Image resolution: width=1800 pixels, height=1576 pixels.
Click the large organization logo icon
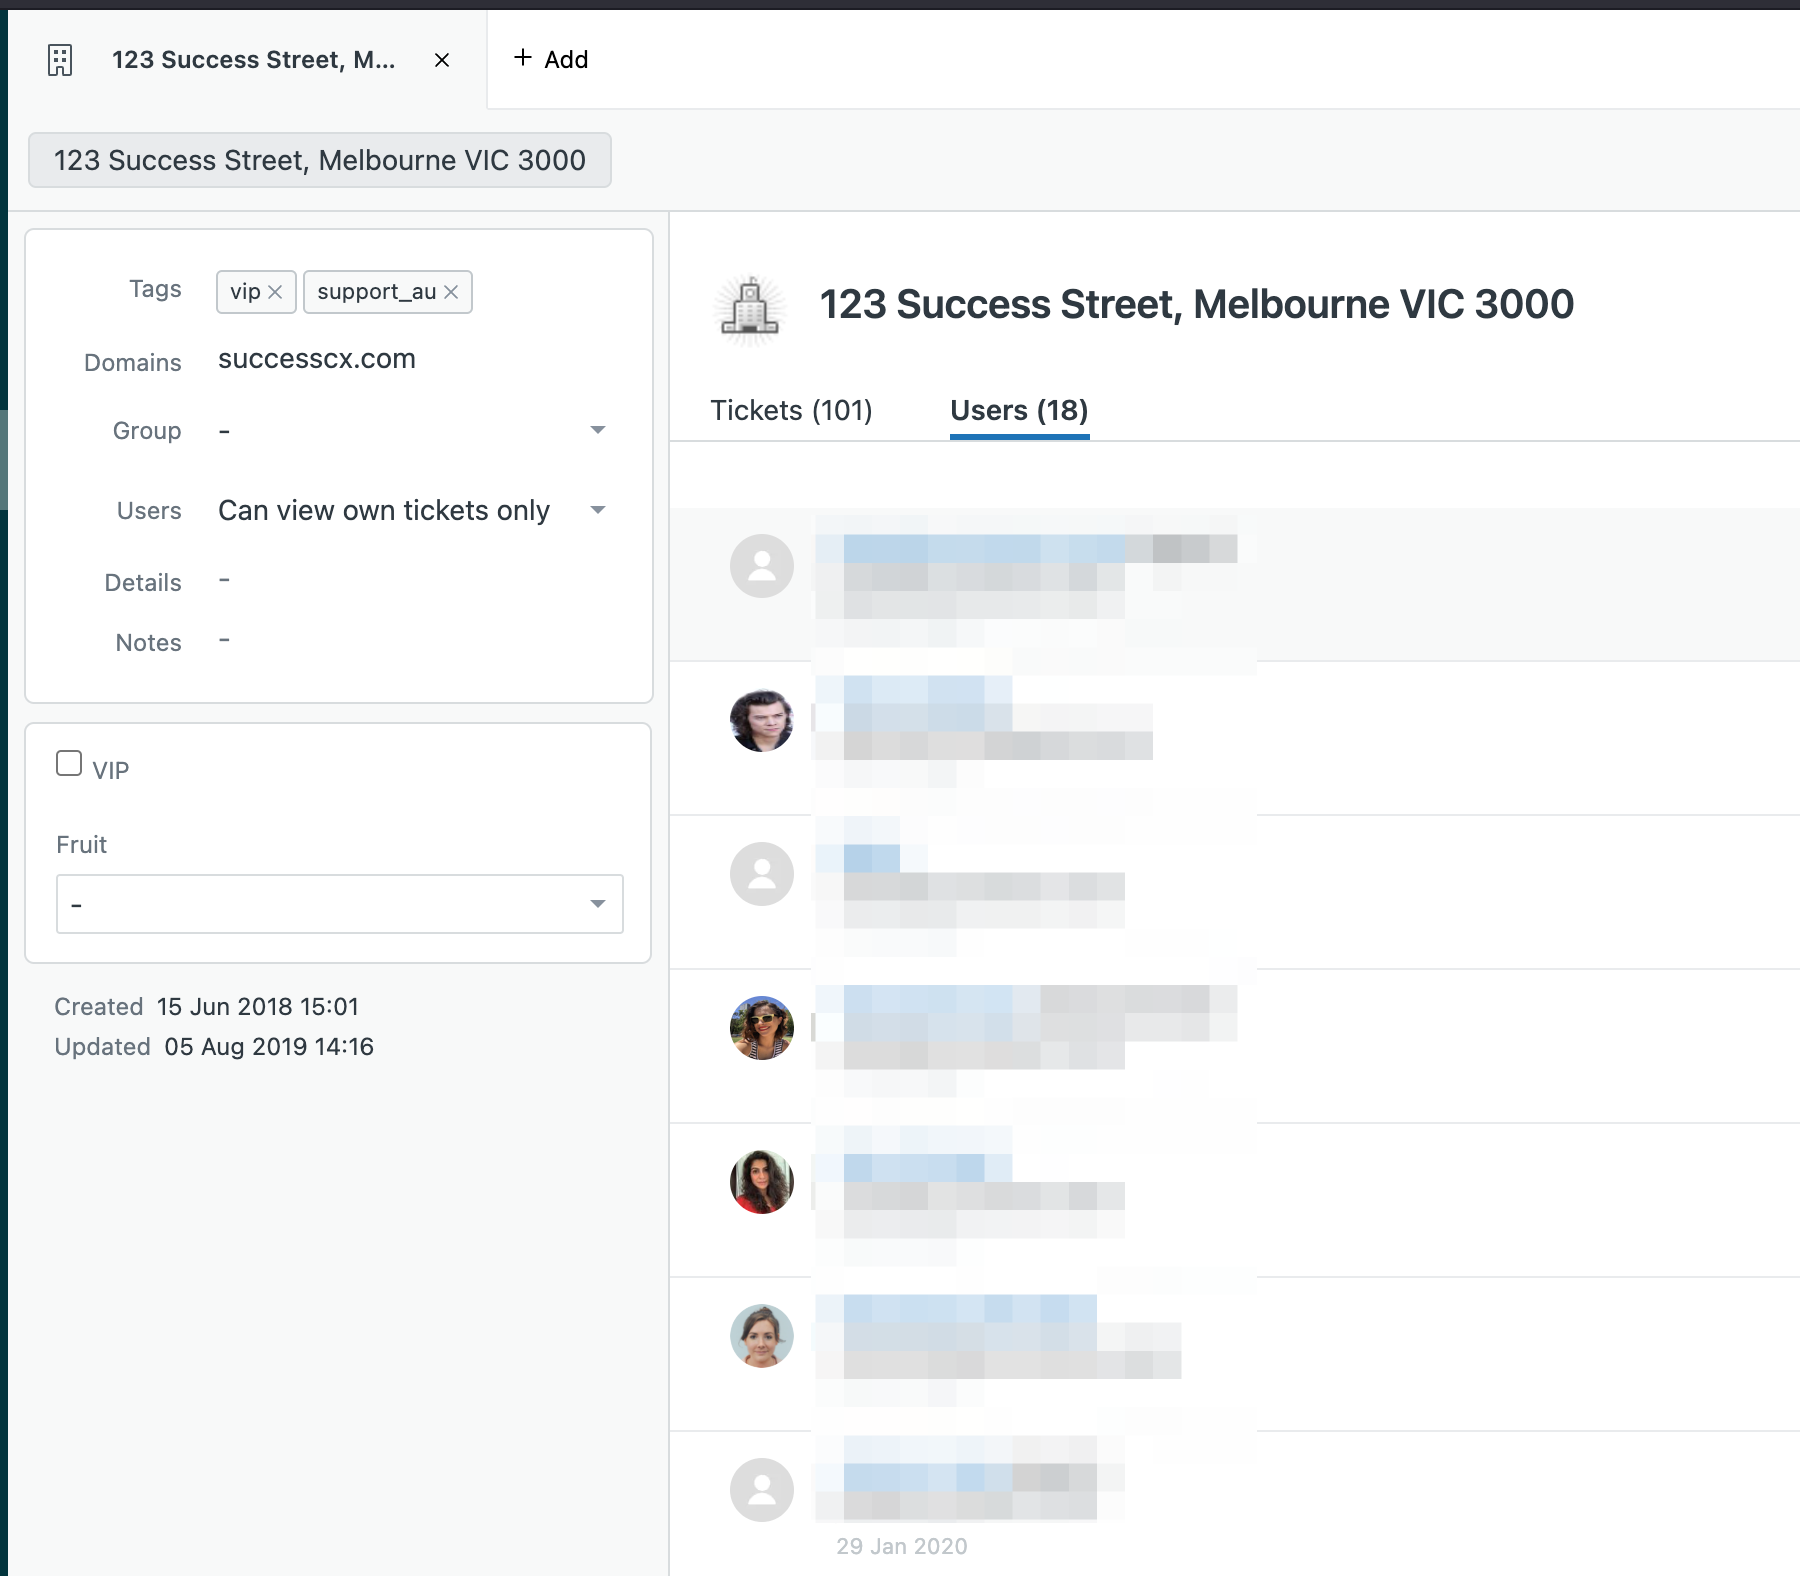coord(750,309)
